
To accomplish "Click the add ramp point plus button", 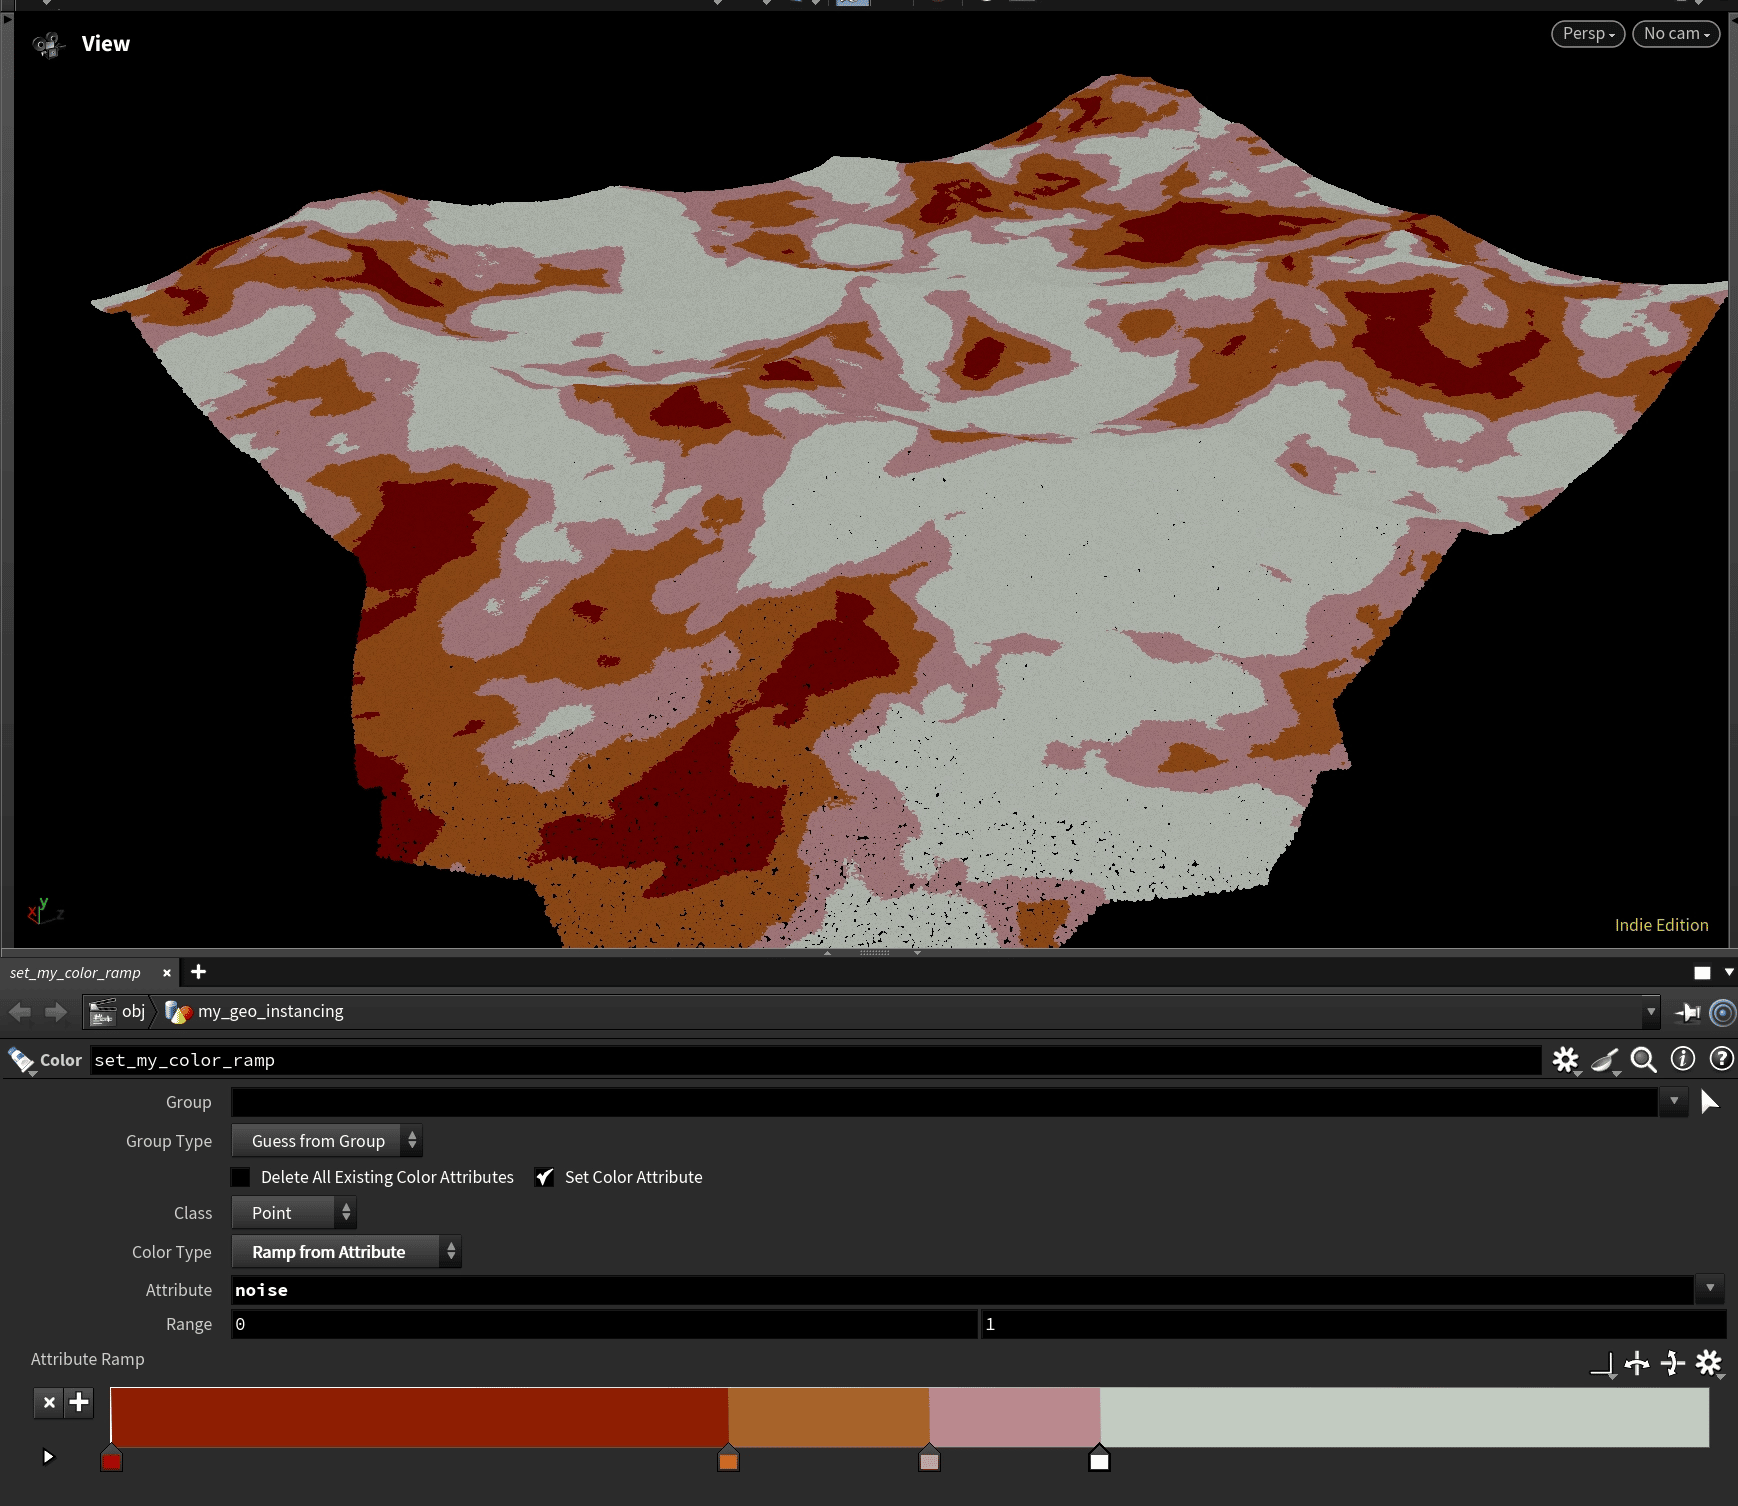I will (79, 1402).
